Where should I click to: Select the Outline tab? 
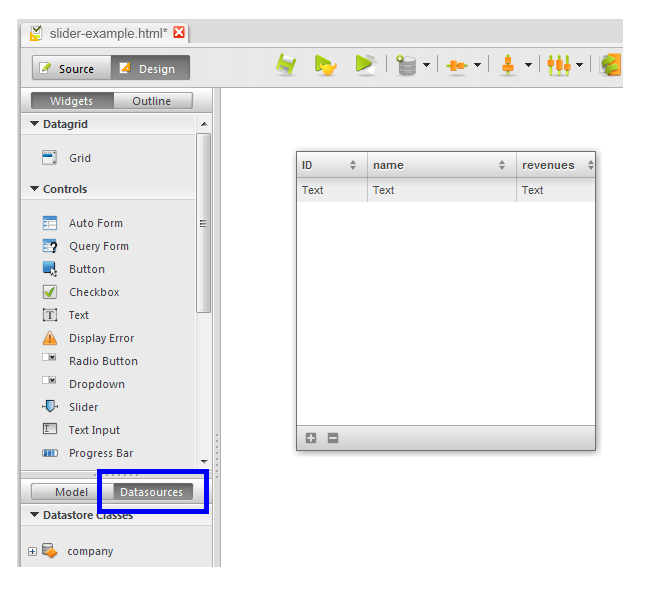(153, 101)
